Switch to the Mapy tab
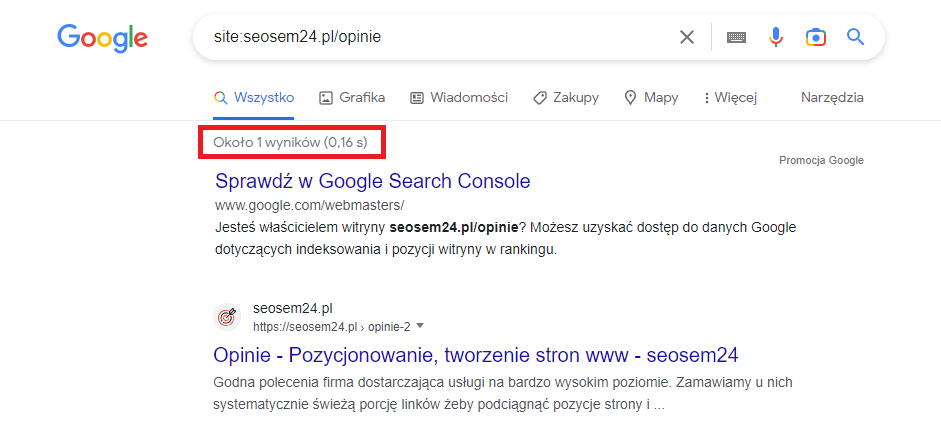This screenshot has height=437, width=941. [651, 97]
